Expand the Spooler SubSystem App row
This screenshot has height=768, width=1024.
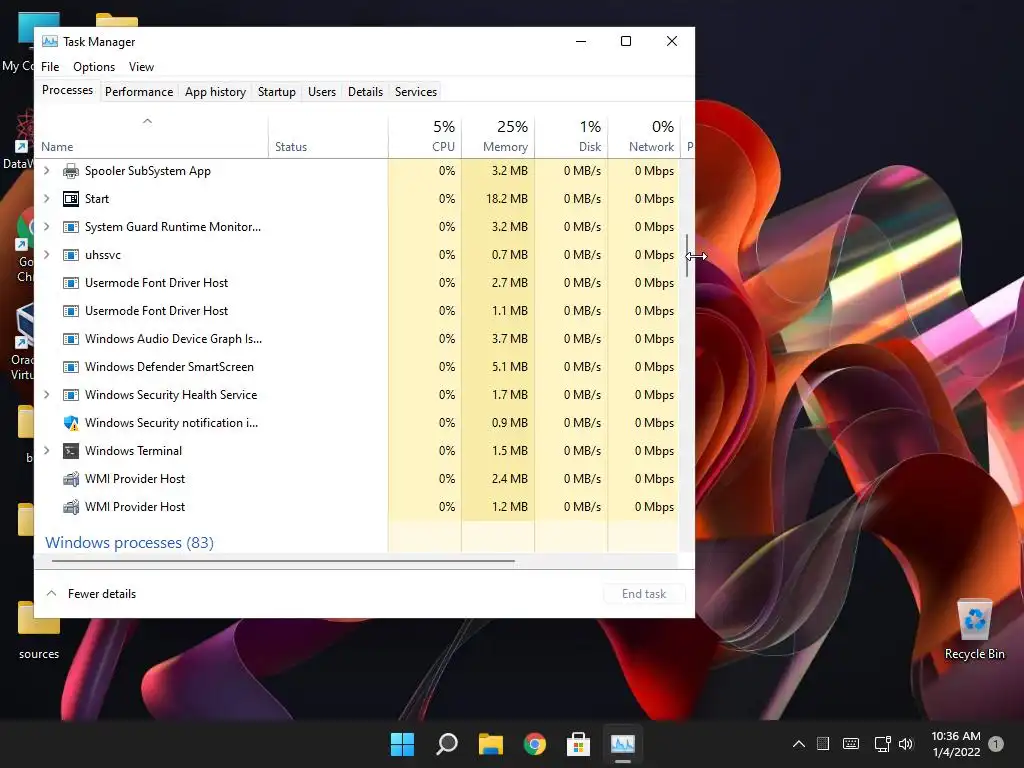[x=46, y=171]
